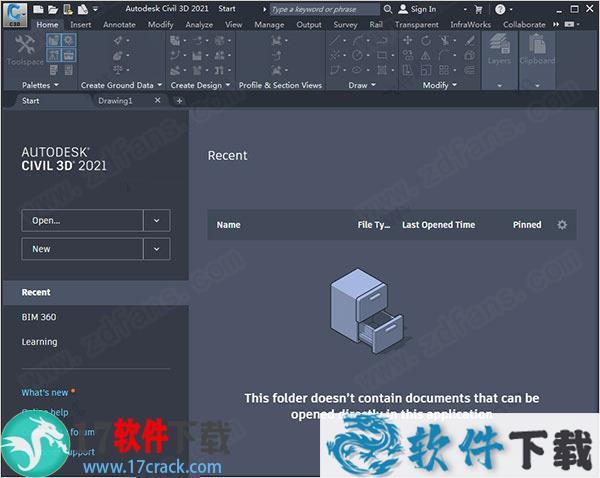Select BIM 360 in the sidebar
The image size is (600, 478).
click(x=38, y=317)
